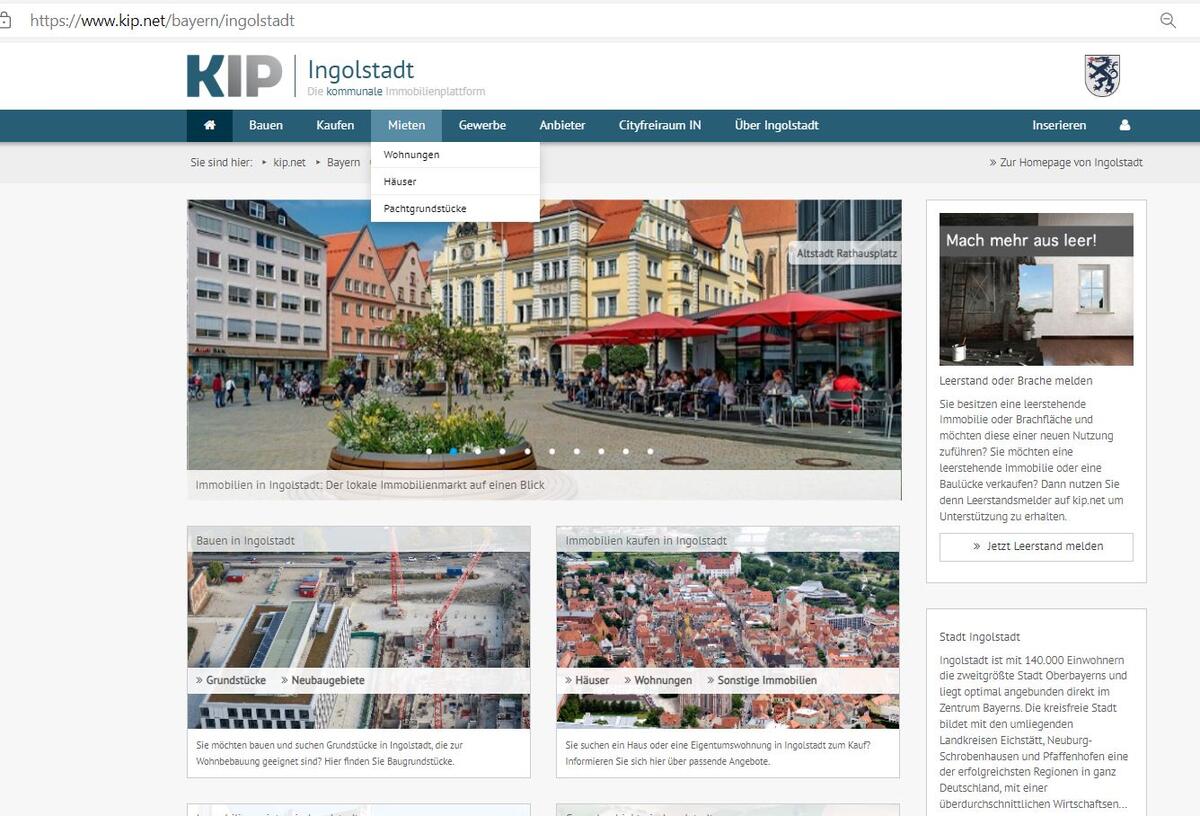1200x816 pixels.
Task: Open Zur Homepage von Ingolstadt link
Action: tap(1066, 162)
